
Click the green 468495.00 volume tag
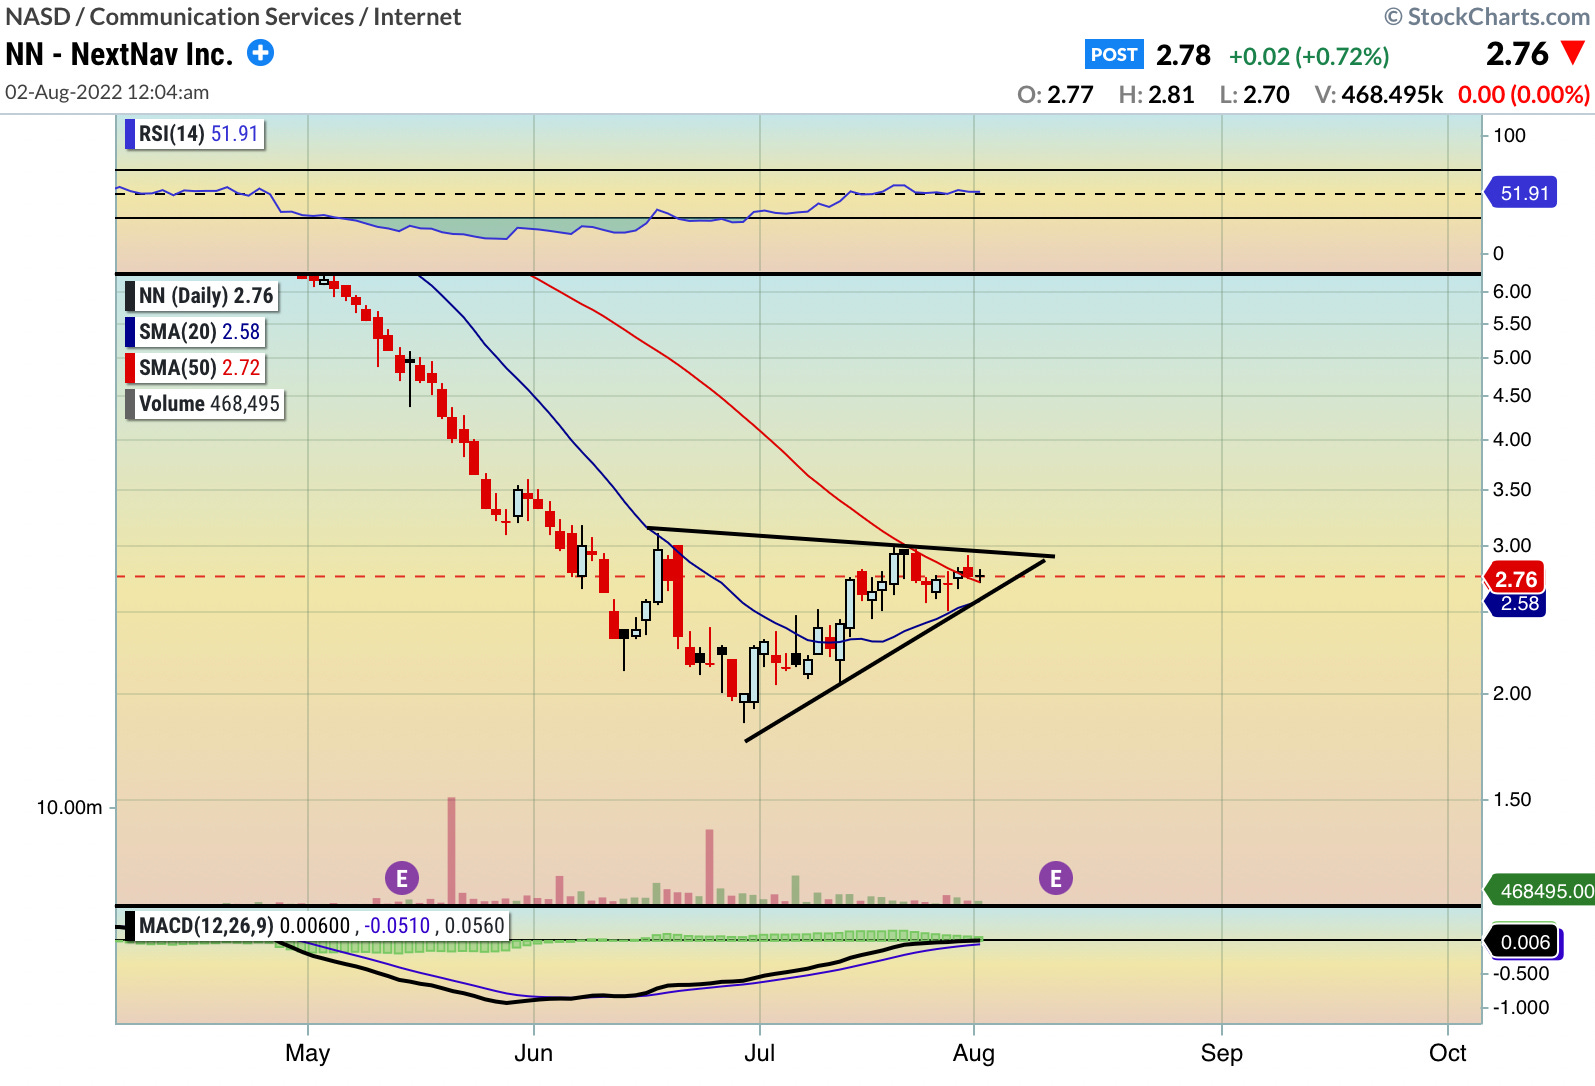click(x=1541, y=891)
